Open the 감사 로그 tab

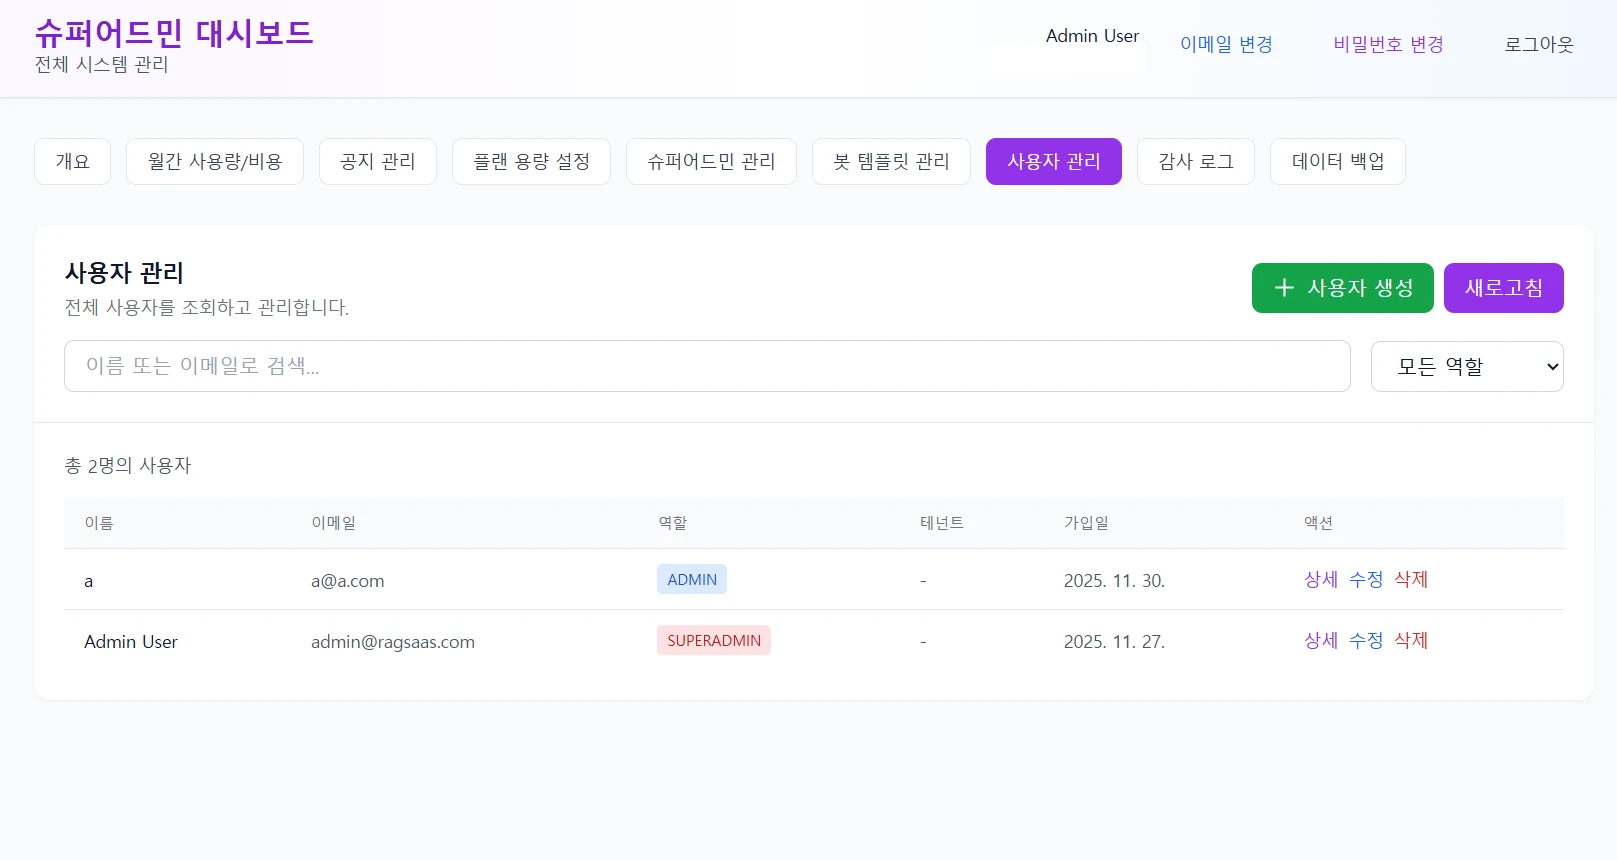point(1195,162)
